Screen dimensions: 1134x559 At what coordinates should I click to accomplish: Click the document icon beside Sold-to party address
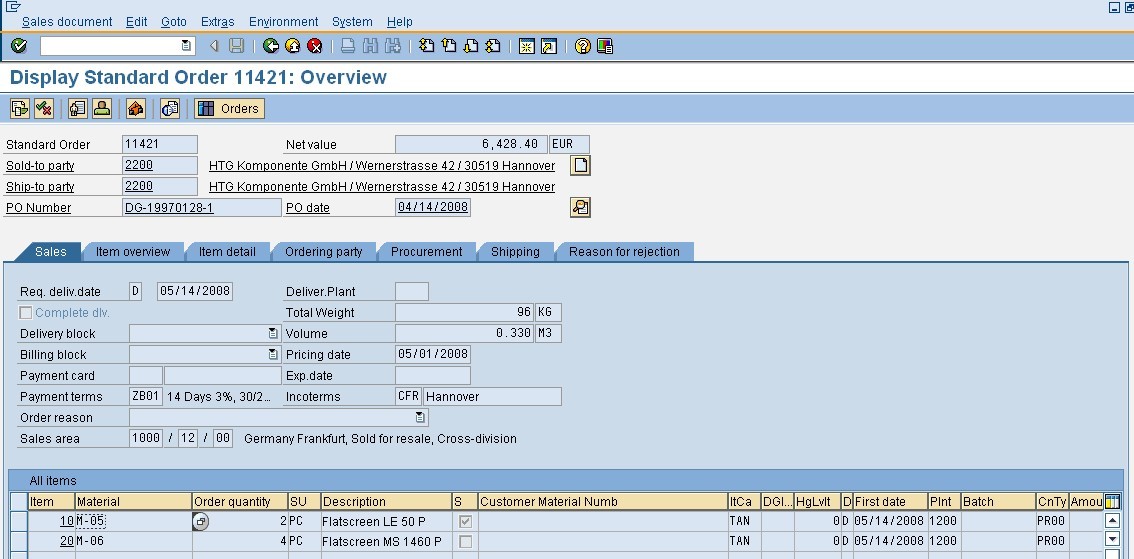click(580, 166)
